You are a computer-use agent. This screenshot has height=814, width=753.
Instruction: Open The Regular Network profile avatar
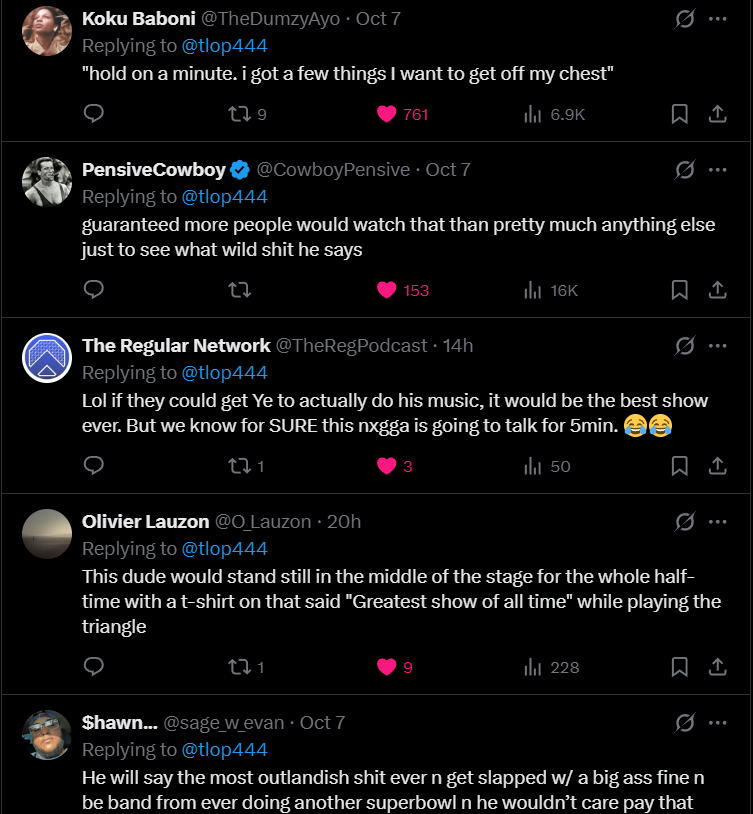coord(47,357)
